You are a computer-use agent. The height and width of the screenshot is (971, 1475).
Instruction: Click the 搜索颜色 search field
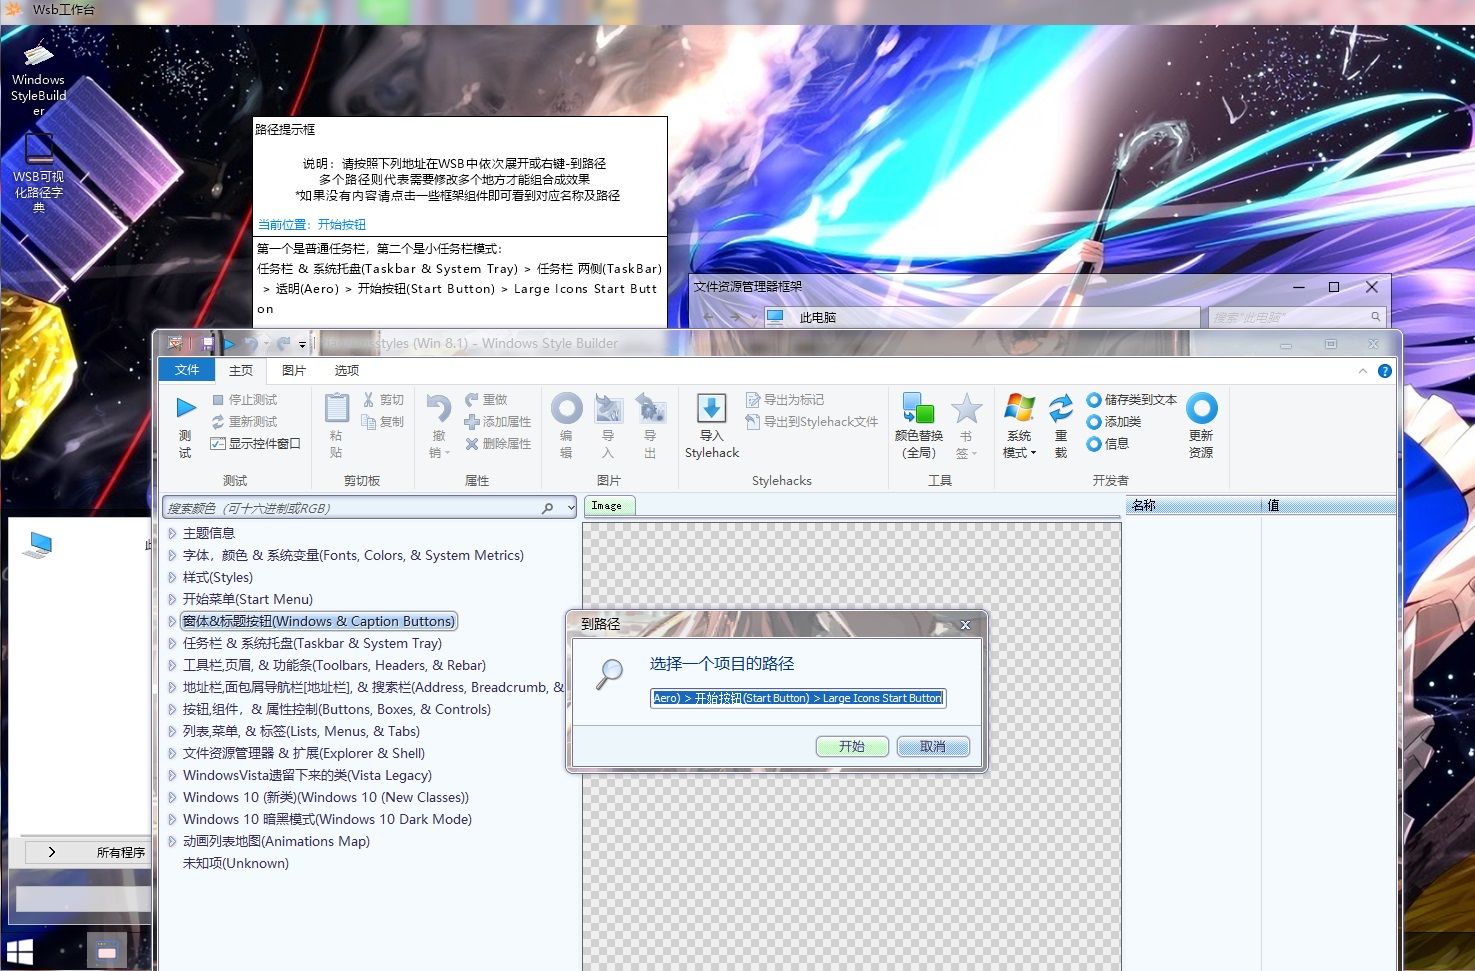[370, 508]
